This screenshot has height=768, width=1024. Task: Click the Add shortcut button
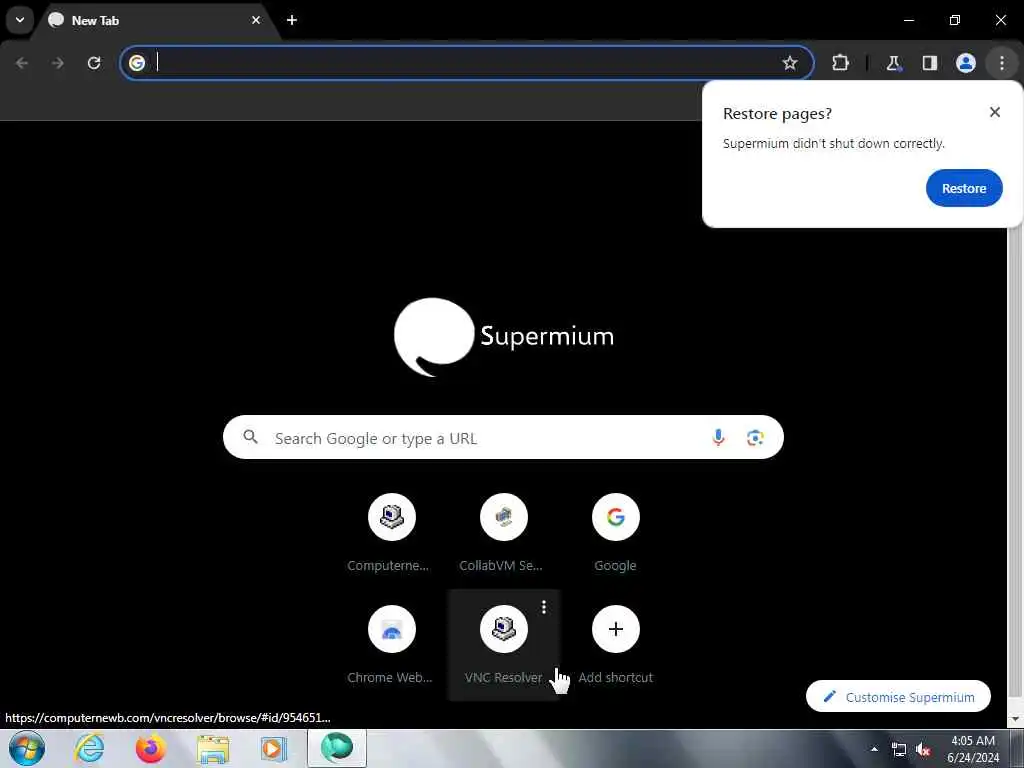(615, 645)
